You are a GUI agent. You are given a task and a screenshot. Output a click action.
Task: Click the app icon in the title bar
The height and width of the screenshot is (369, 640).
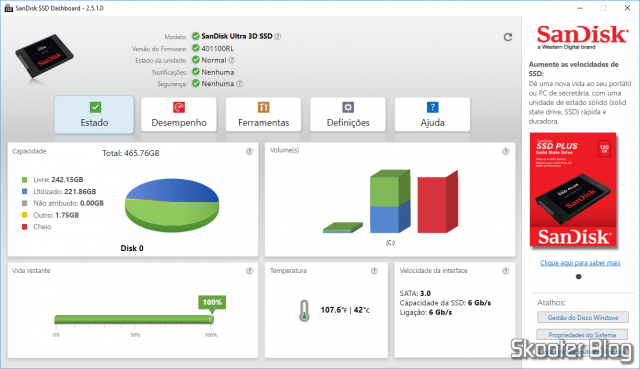click(9, 8)
